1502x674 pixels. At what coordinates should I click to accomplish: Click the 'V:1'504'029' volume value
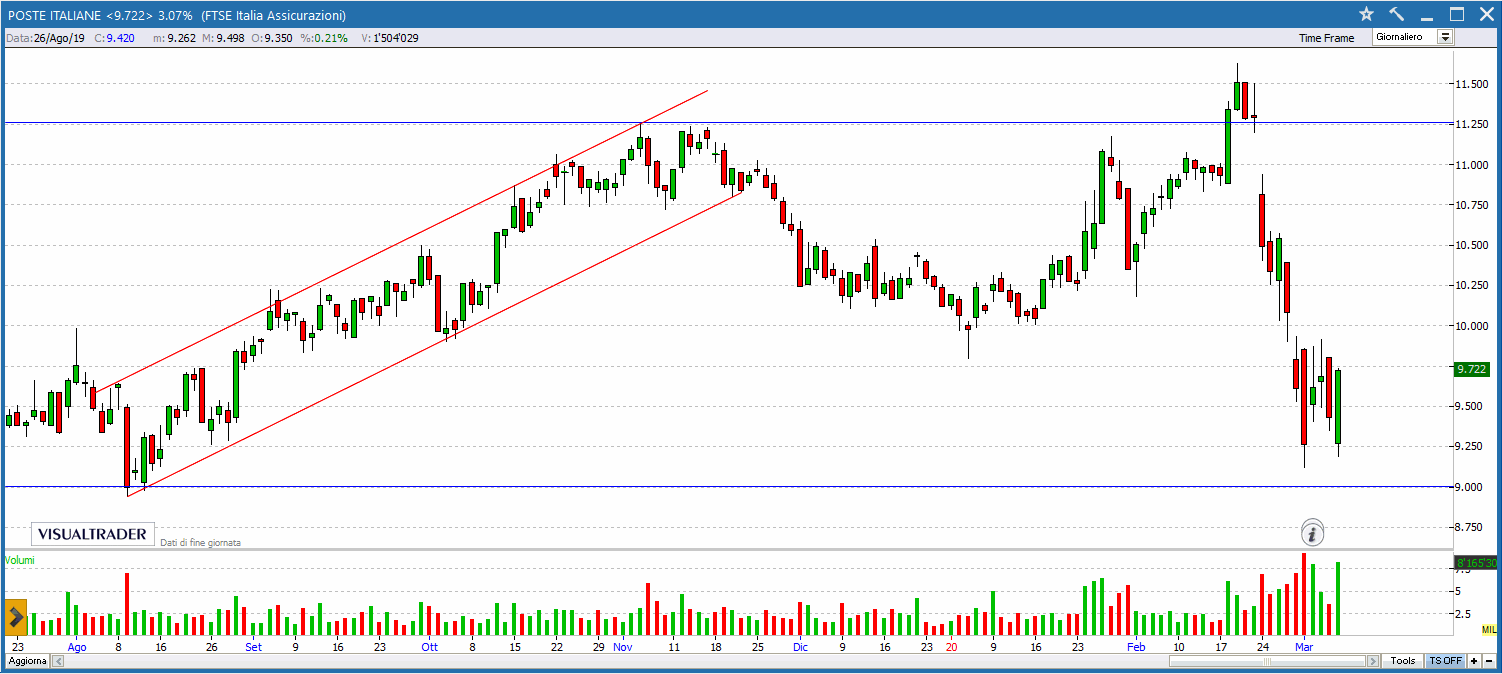pyautogui.click(x=389, y=38)
